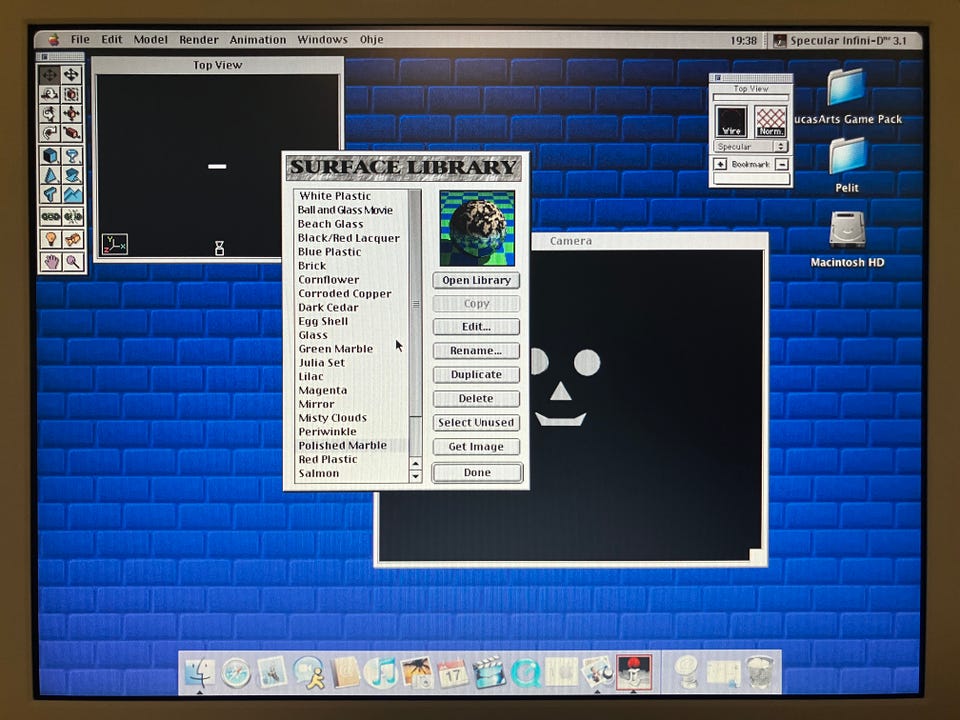Image resolution: width=960 pixels, height=720 pixels.
Task: Select the blue cone primitive tool
Action: coord(50,175)
